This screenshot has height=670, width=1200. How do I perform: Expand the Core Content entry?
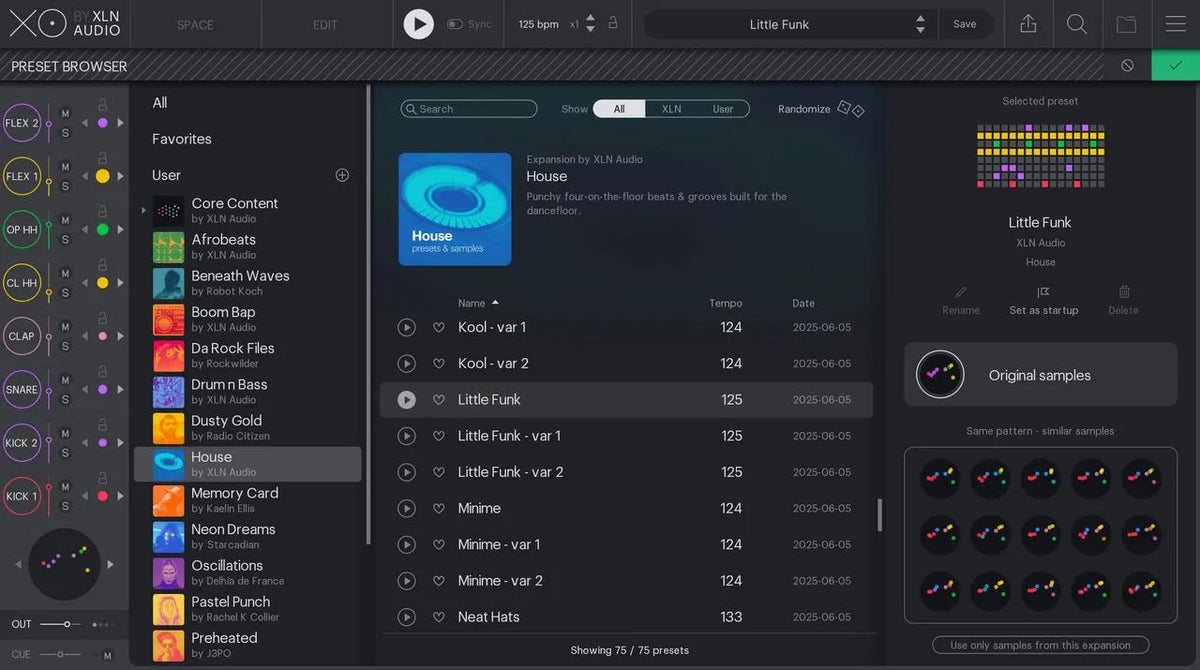[x=143, y=210]
